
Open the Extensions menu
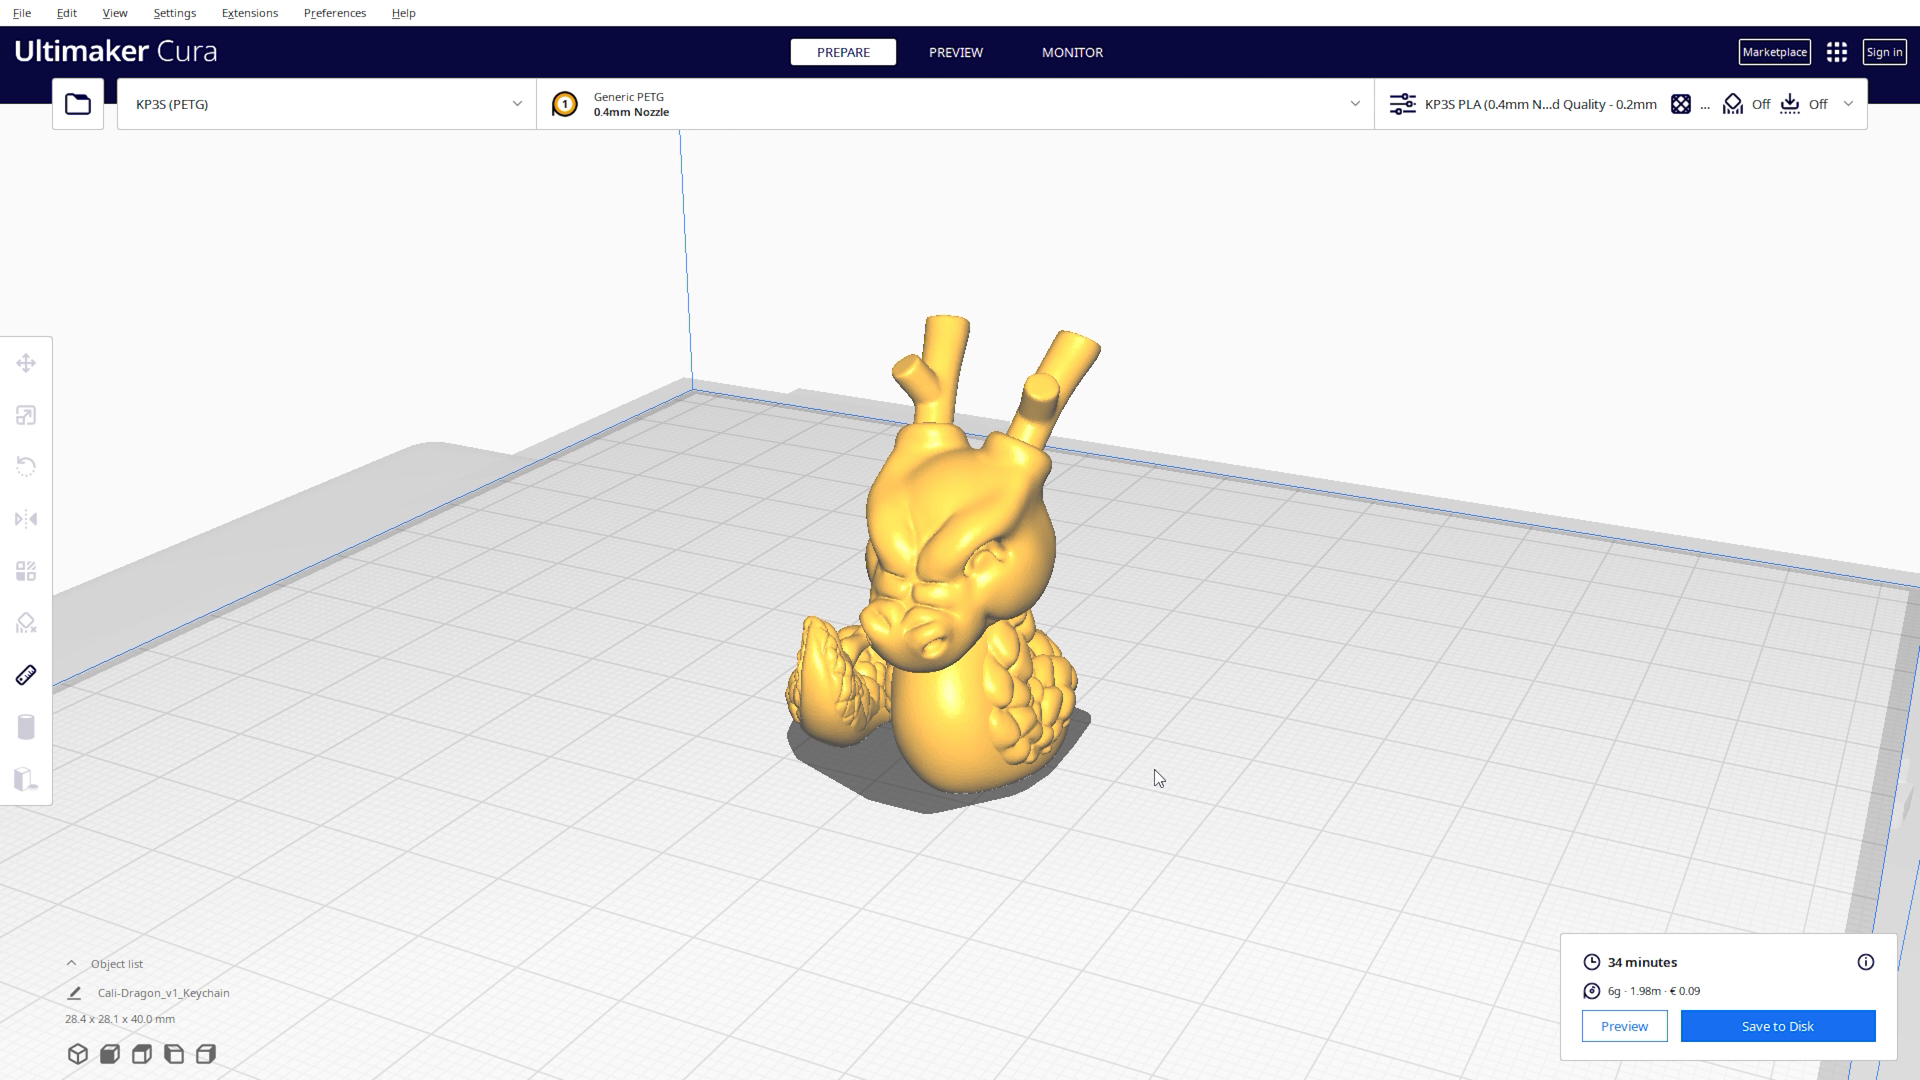(x=250, y=13)
